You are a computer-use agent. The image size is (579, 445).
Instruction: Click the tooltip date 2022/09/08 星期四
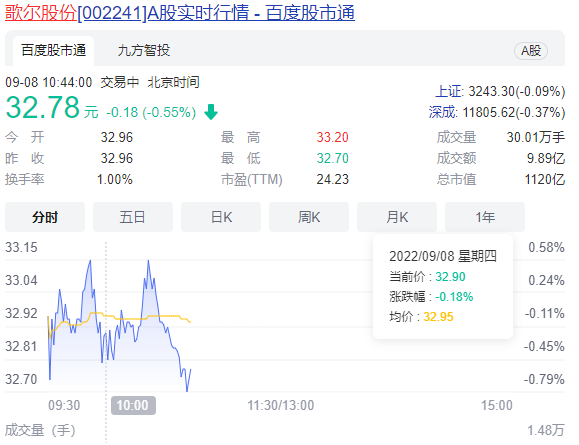point(443,256)
